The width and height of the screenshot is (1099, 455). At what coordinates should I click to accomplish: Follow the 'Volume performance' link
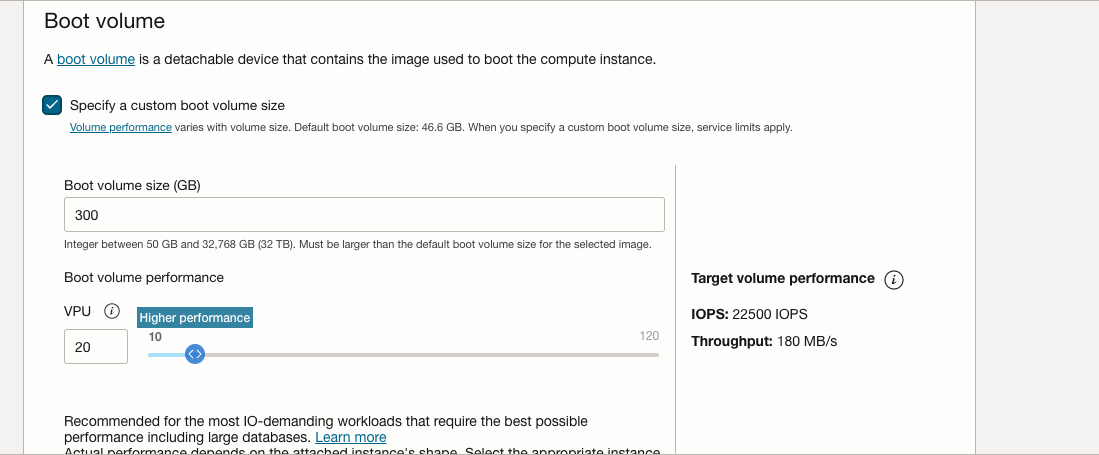pyautogui.click(x=121, y=128)
